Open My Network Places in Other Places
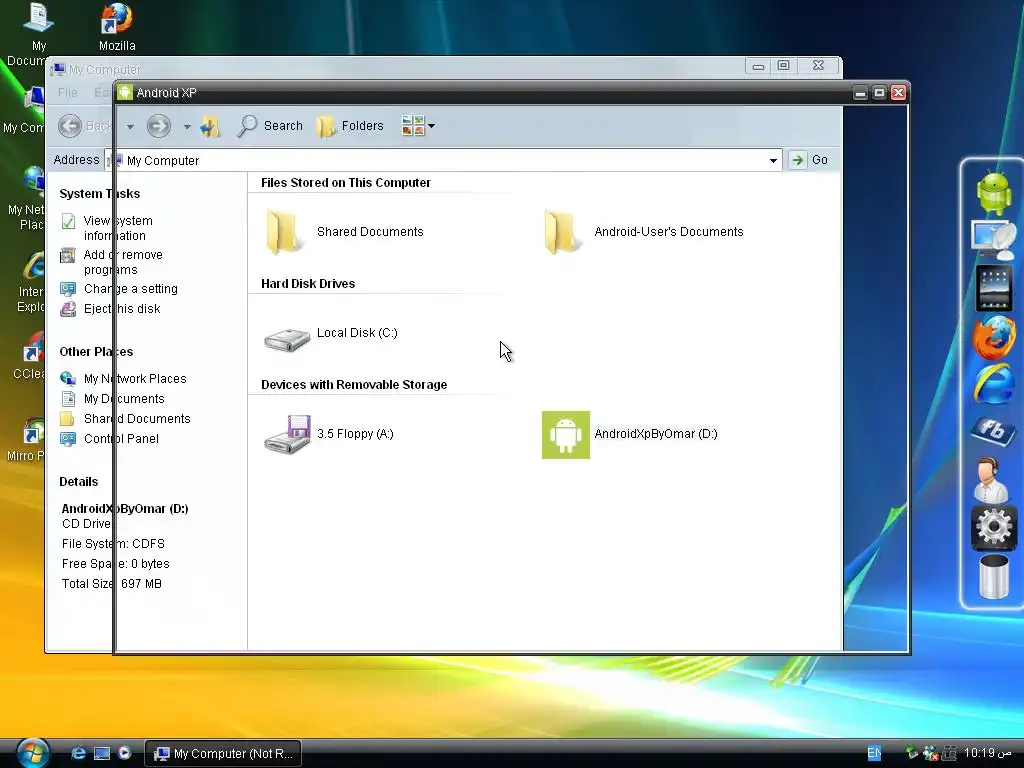This screenshot has width=1024, height=768. point(135,379)
